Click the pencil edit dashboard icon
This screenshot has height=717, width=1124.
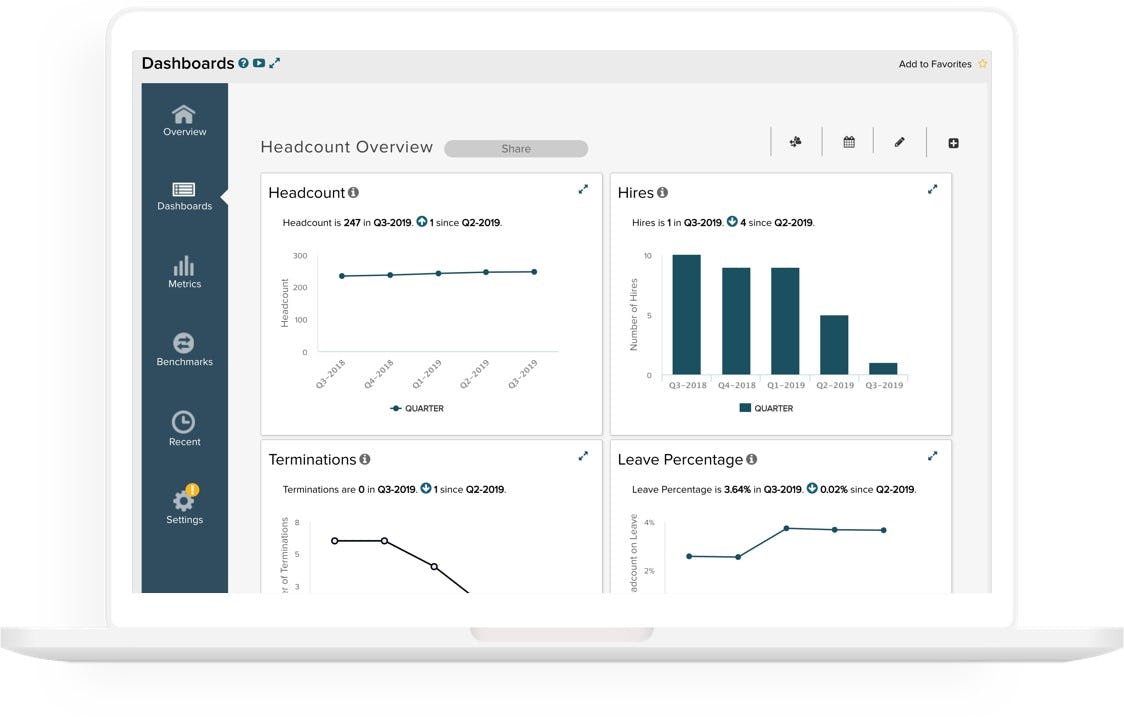[900, 142]
